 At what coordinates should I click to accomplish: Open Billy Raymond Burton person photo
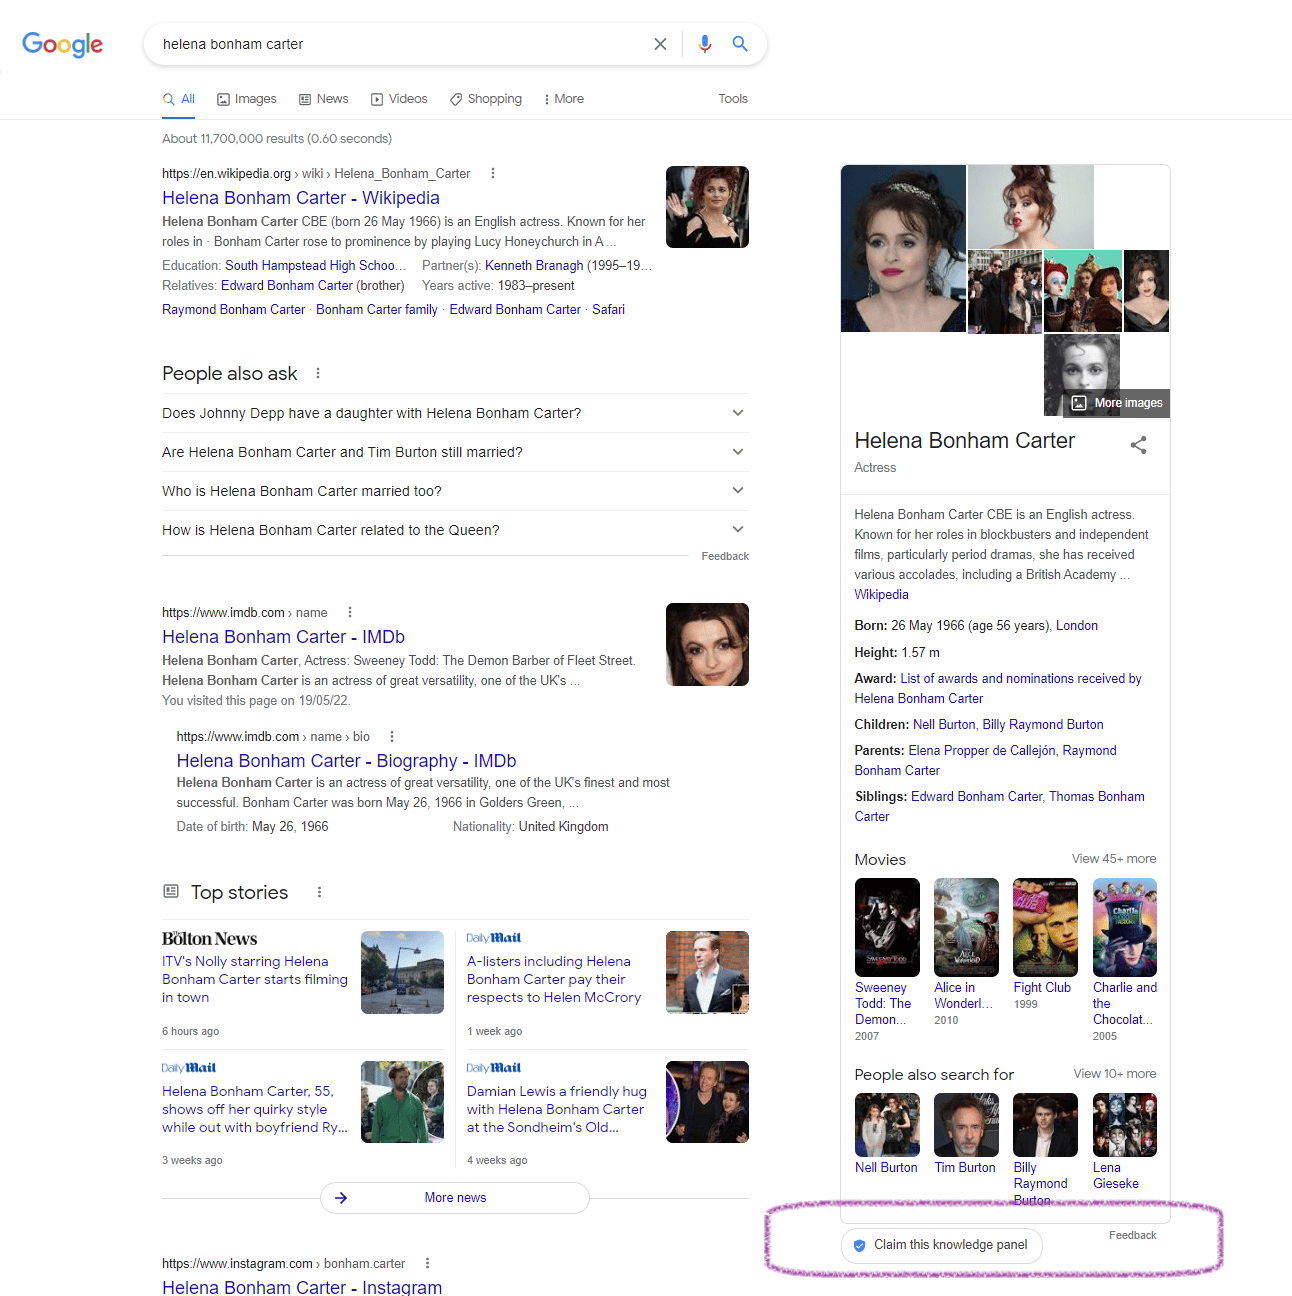(x=1045, y=1125)
